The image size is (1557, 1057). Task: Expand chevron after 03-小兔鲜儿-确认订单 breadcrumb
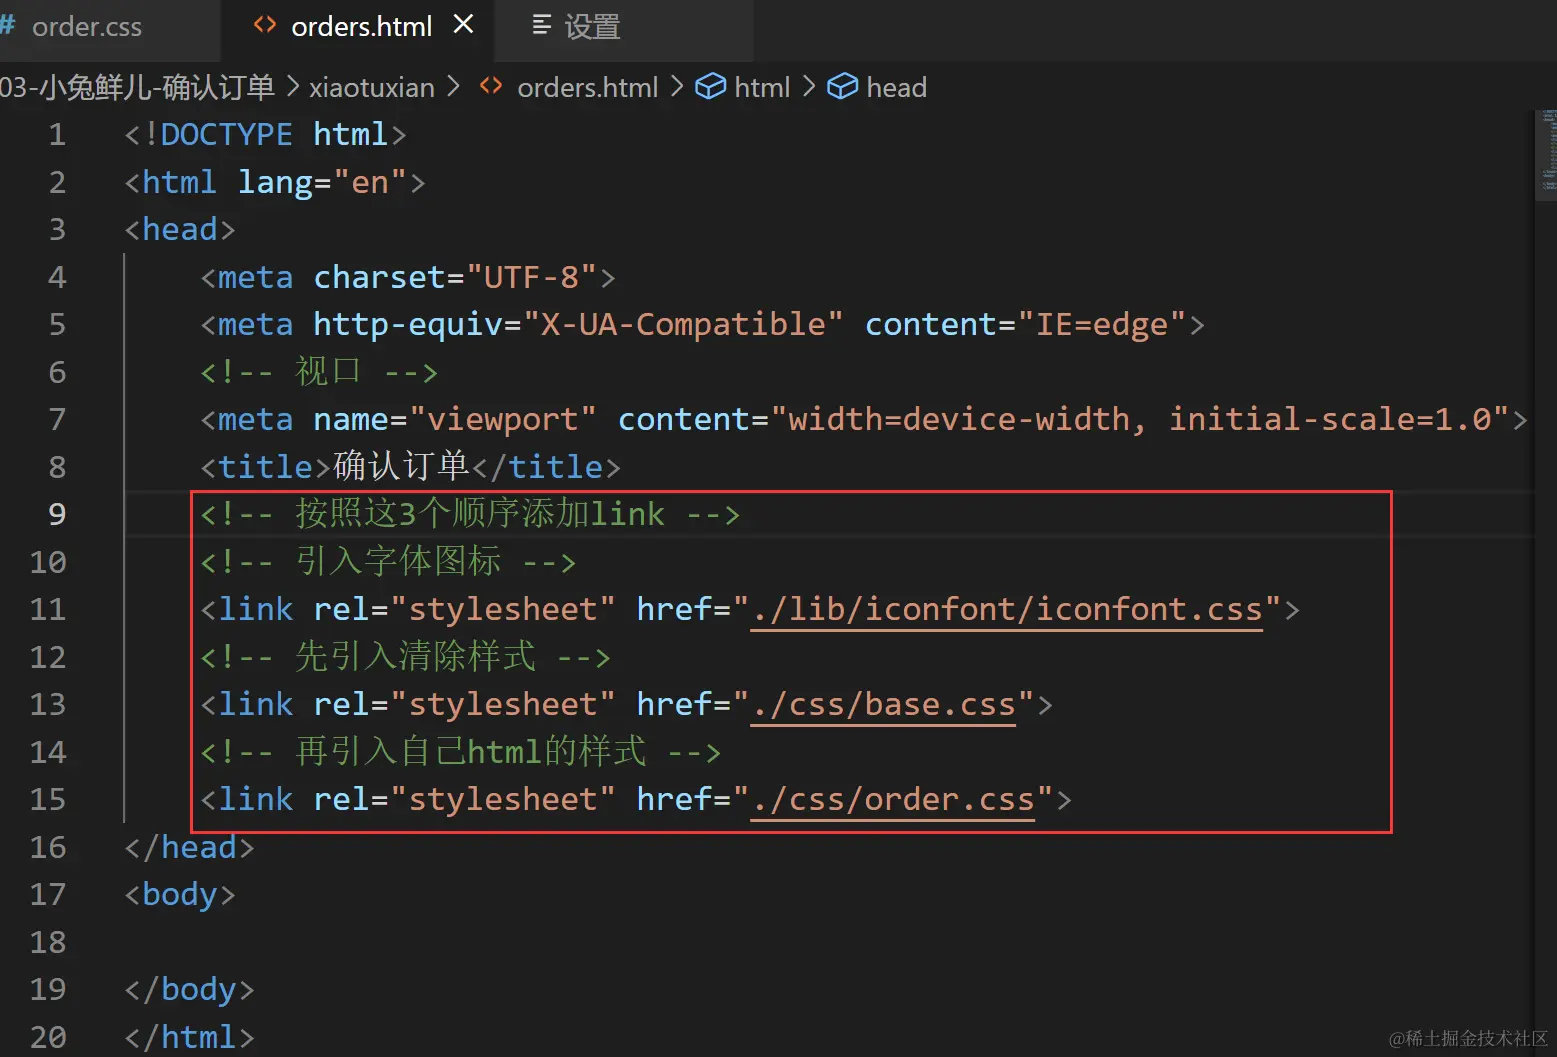click(292, 87)
